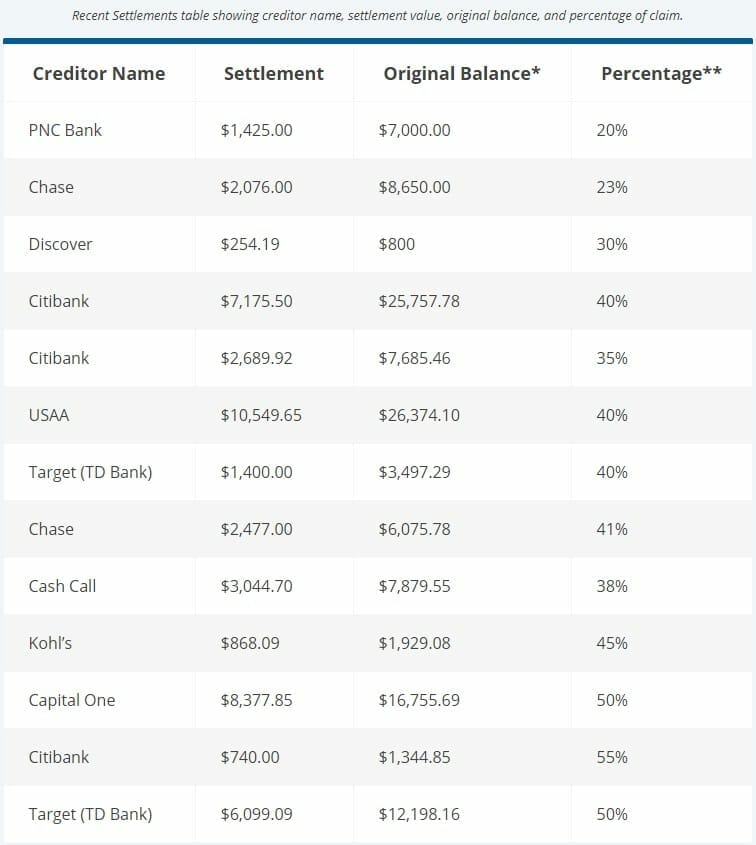Click the $12,198.16 original balance
The width and height of the screenshot is (756, 845).
pos(419,814)
